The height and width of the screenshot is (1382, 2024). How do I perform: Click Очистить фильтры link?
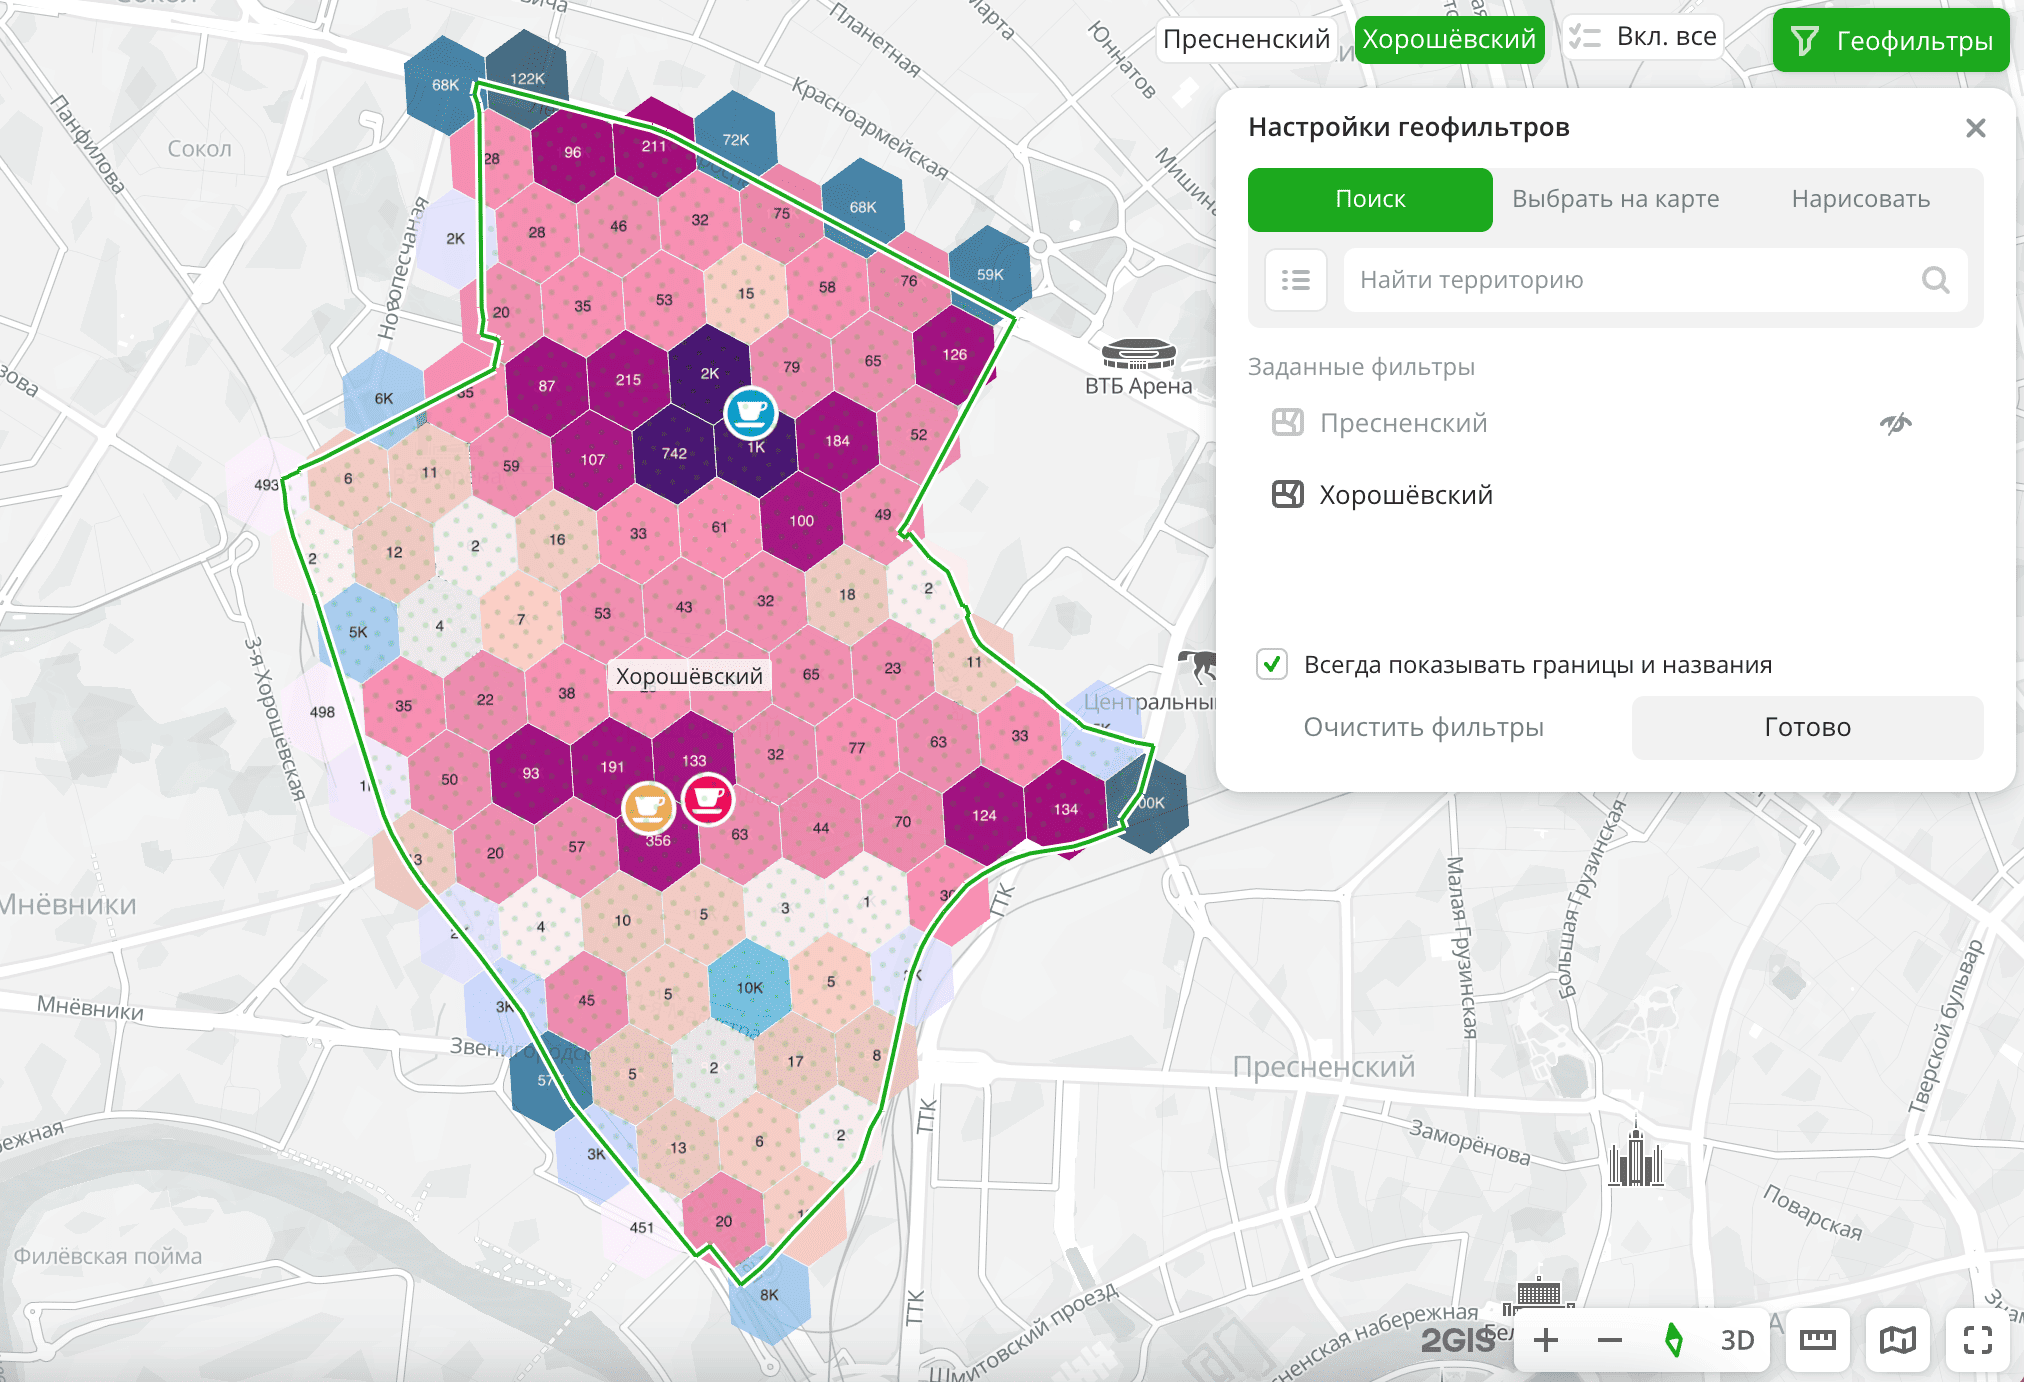1423,727
